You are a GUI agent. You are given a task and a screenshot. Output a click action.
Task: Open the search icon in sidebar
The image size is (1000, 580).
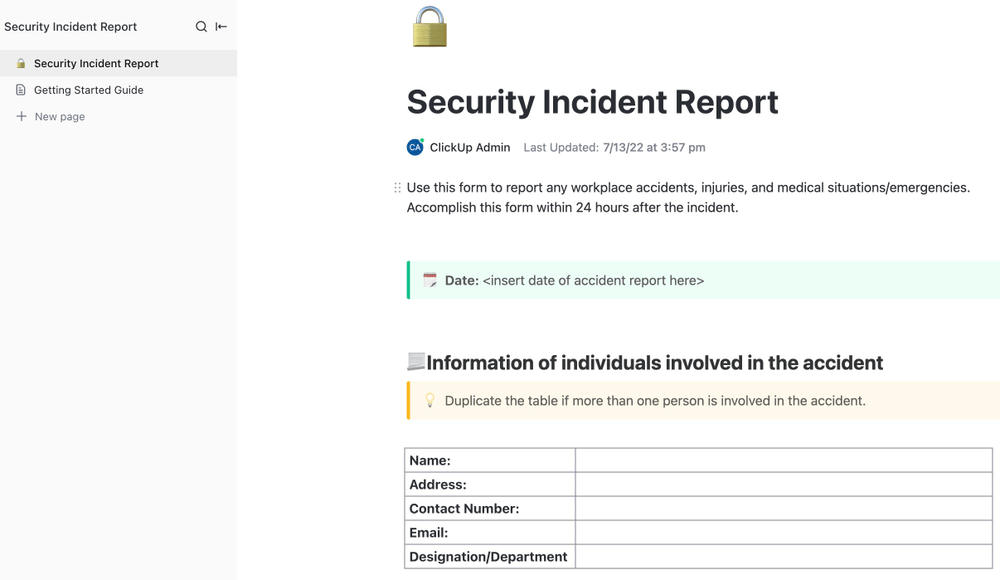point(201,27)
